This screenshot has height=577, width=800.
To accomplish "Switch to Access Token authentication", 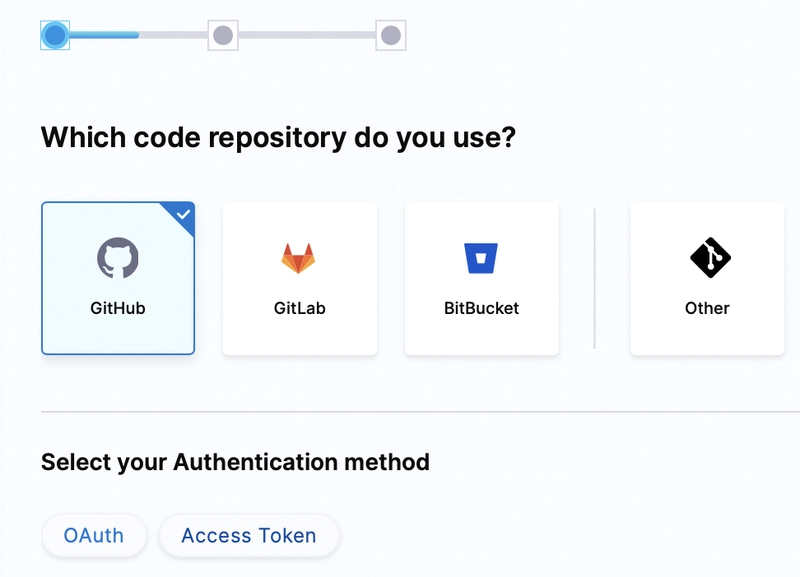I will (x=248, y=535).
